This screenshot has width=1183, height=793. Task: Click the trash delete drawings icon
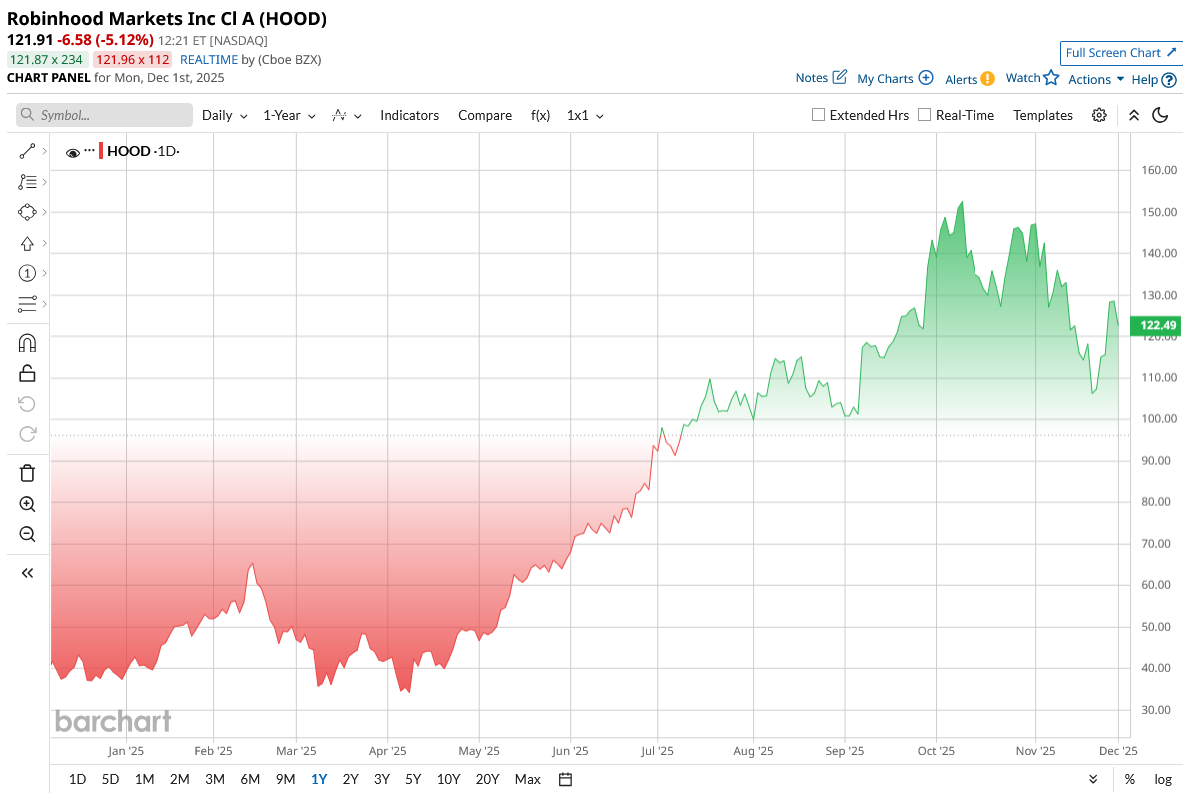pyautogui.click(x=27, y=473)
